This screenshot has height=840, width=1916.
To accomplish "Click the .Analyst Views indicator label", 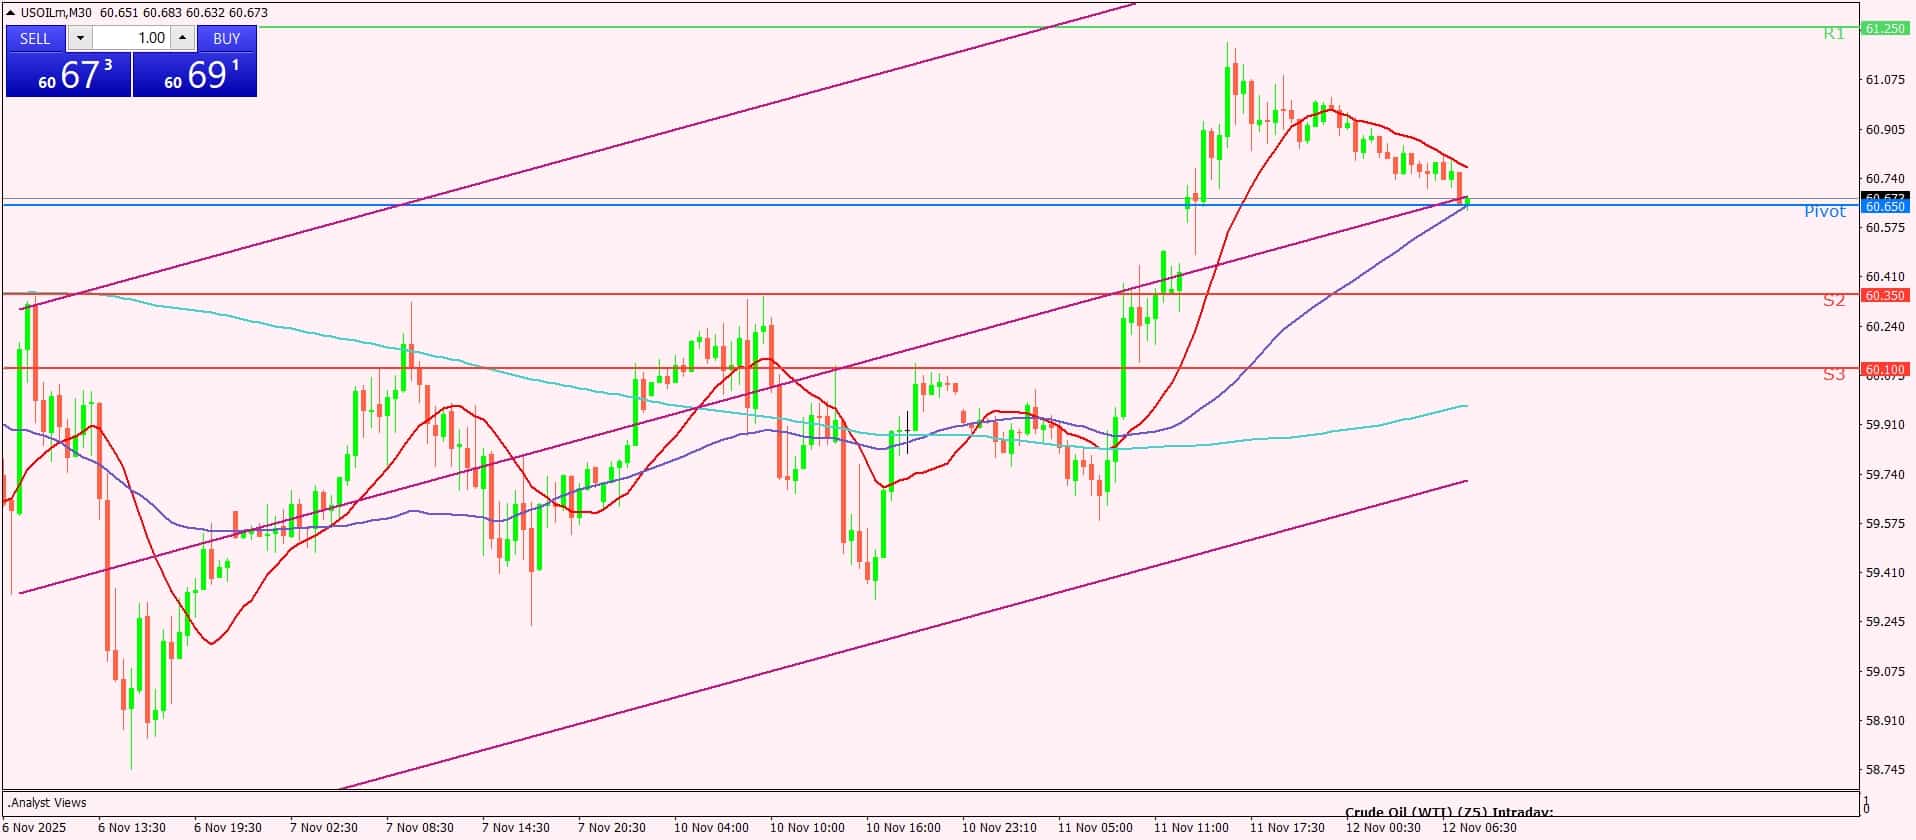I will point(47,802).
